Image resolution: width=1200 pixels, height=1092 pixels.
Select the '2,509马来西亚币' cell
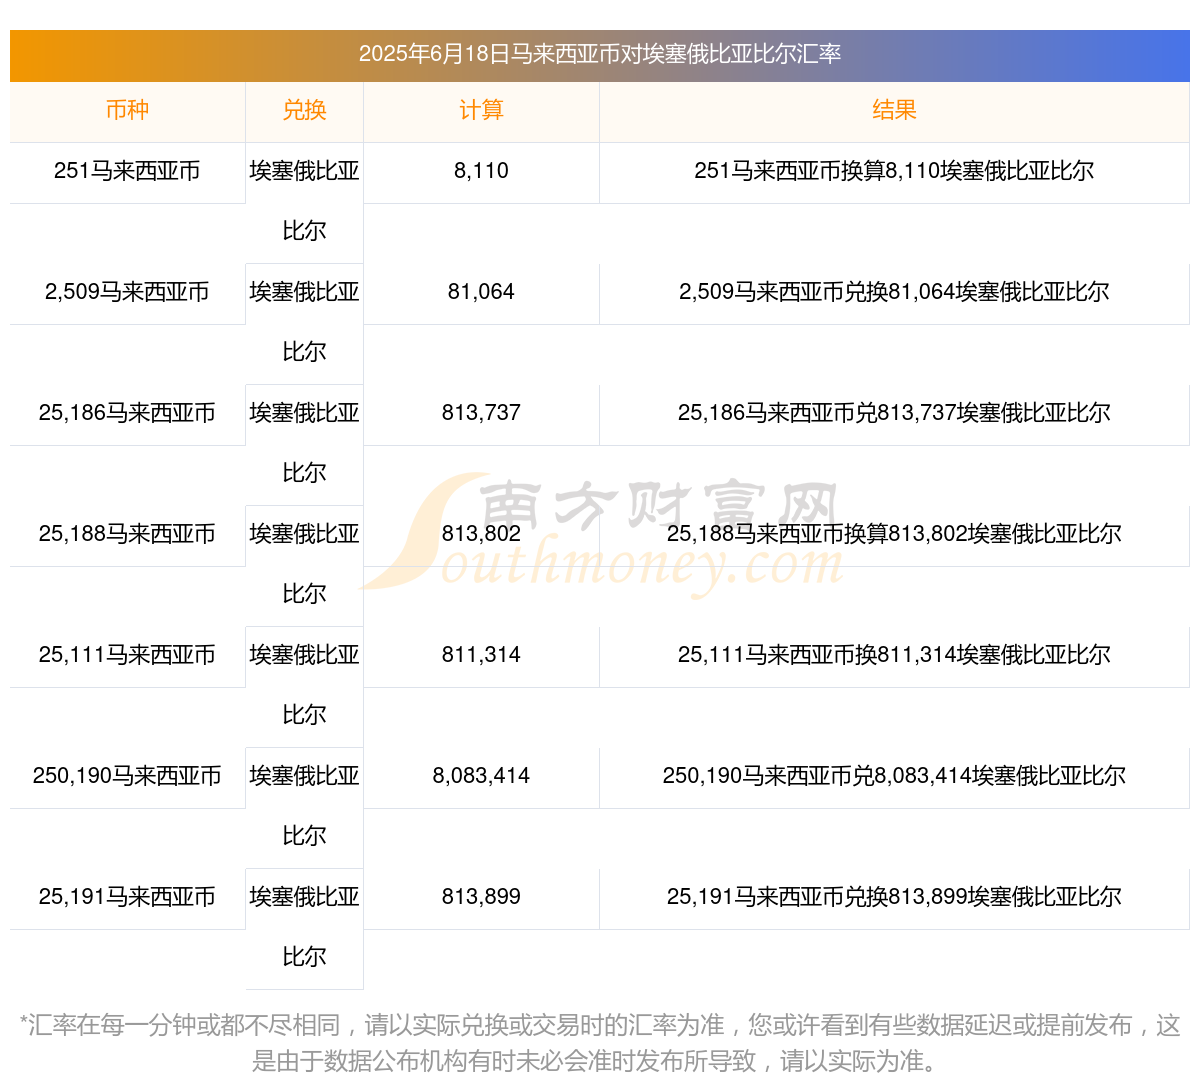click(127, 292)
